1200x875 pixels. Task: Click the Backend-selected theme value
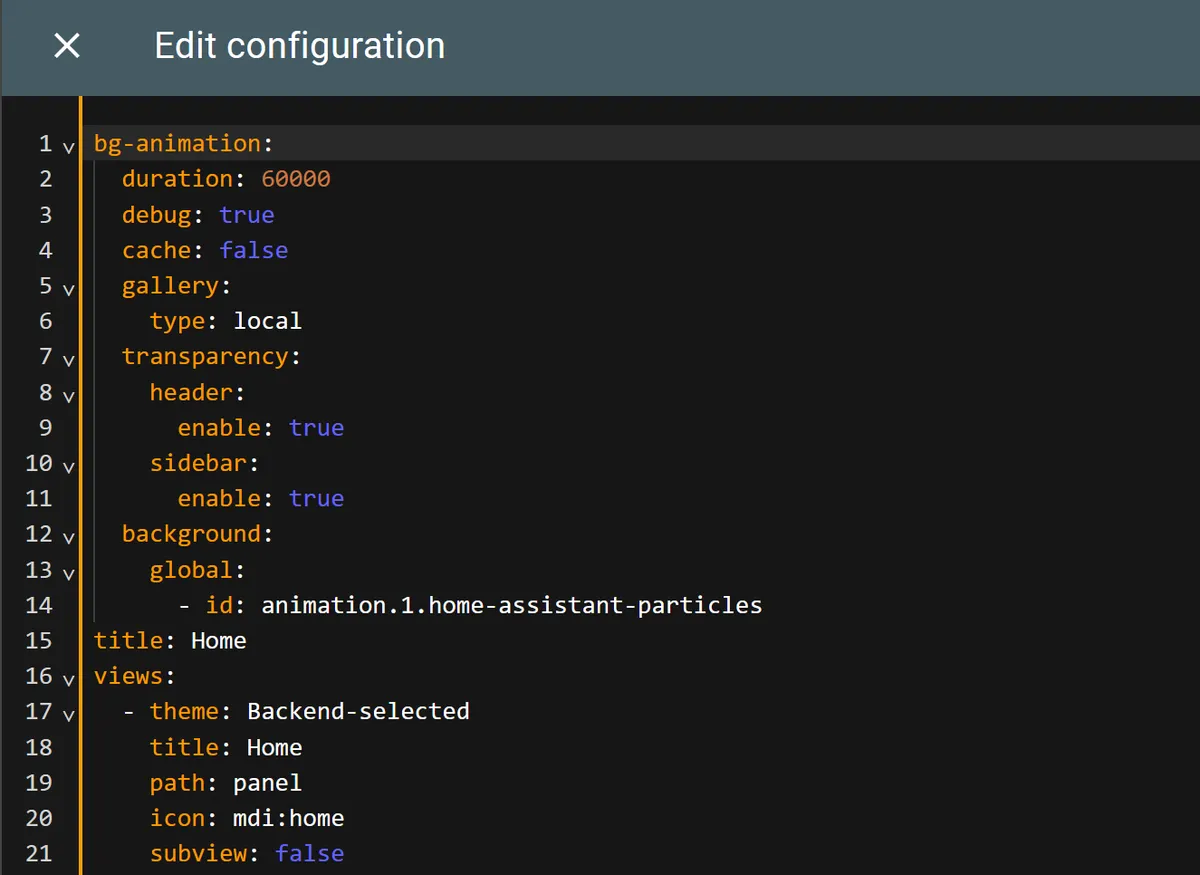359,711
